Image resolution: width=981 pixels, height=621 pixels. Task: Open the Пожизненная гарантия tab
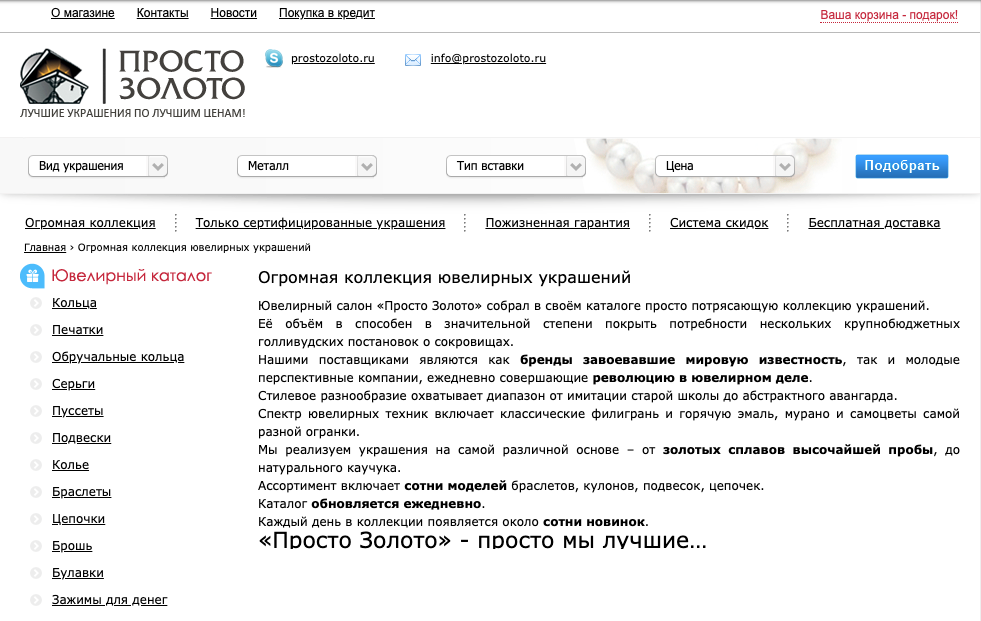pyautogui.click(x=557, y=223)
